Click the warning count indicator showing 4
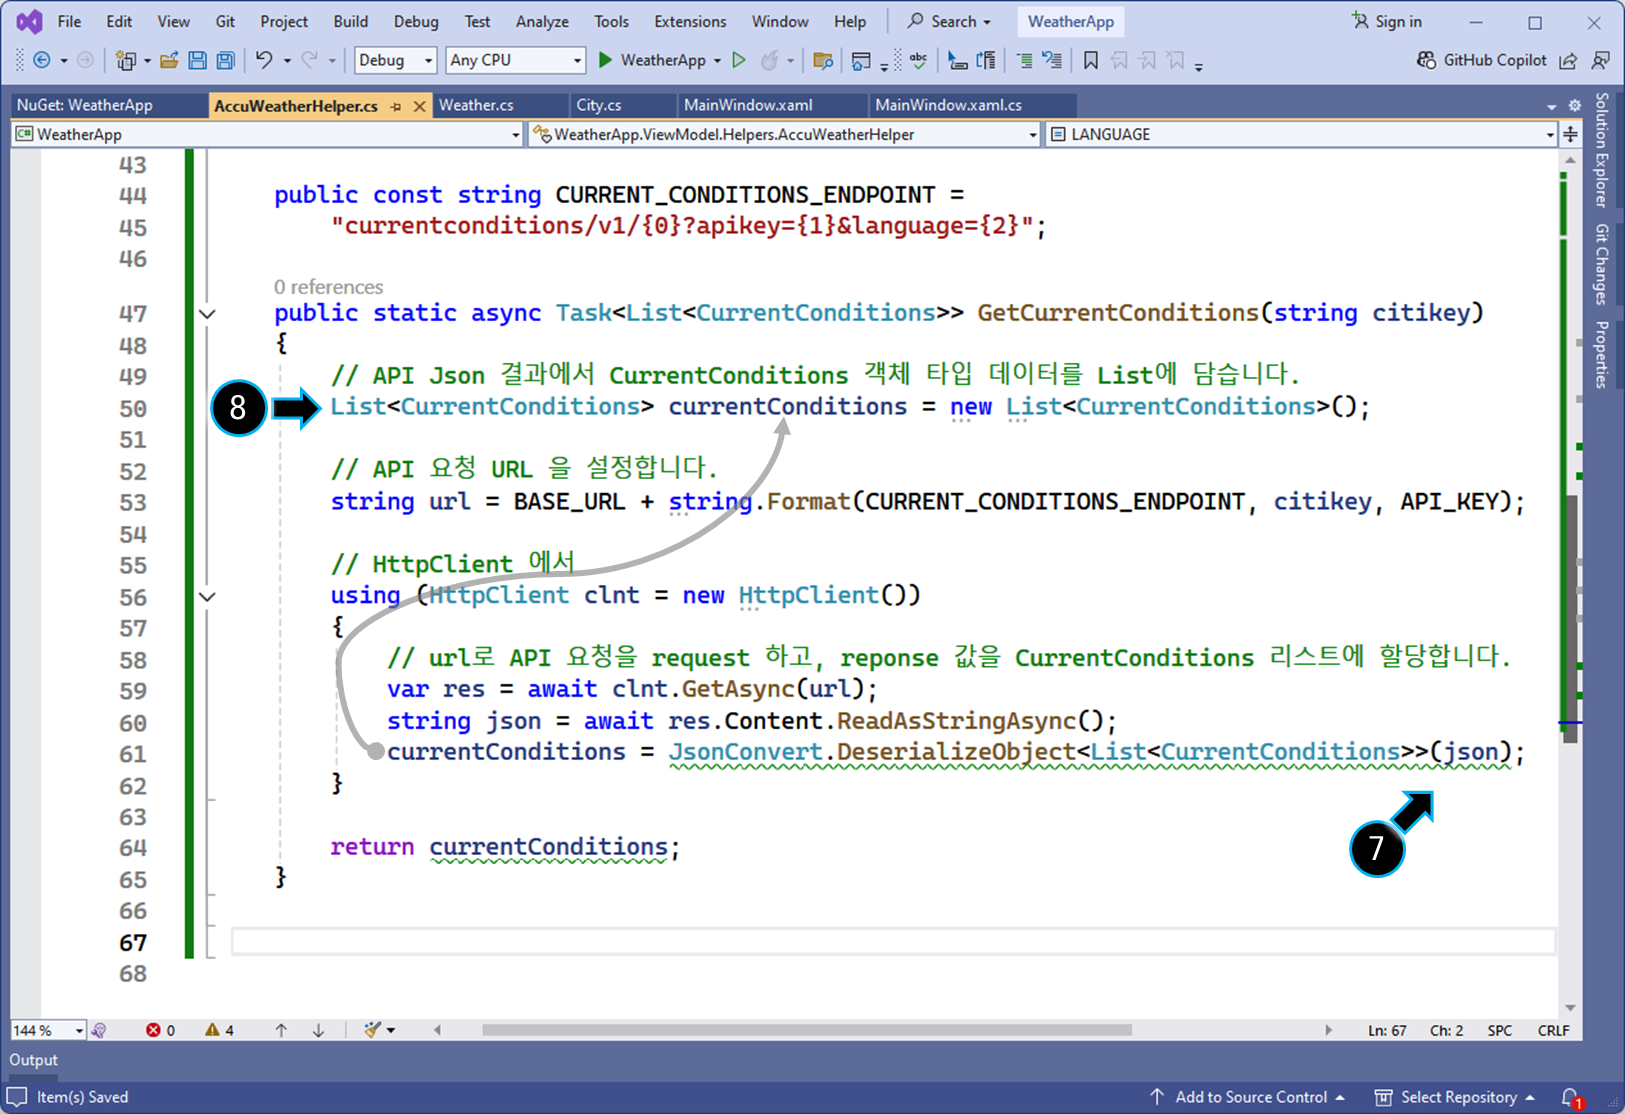Image resolution: width=1625 pixels, height=1114 pixels. coord(219,1030)
